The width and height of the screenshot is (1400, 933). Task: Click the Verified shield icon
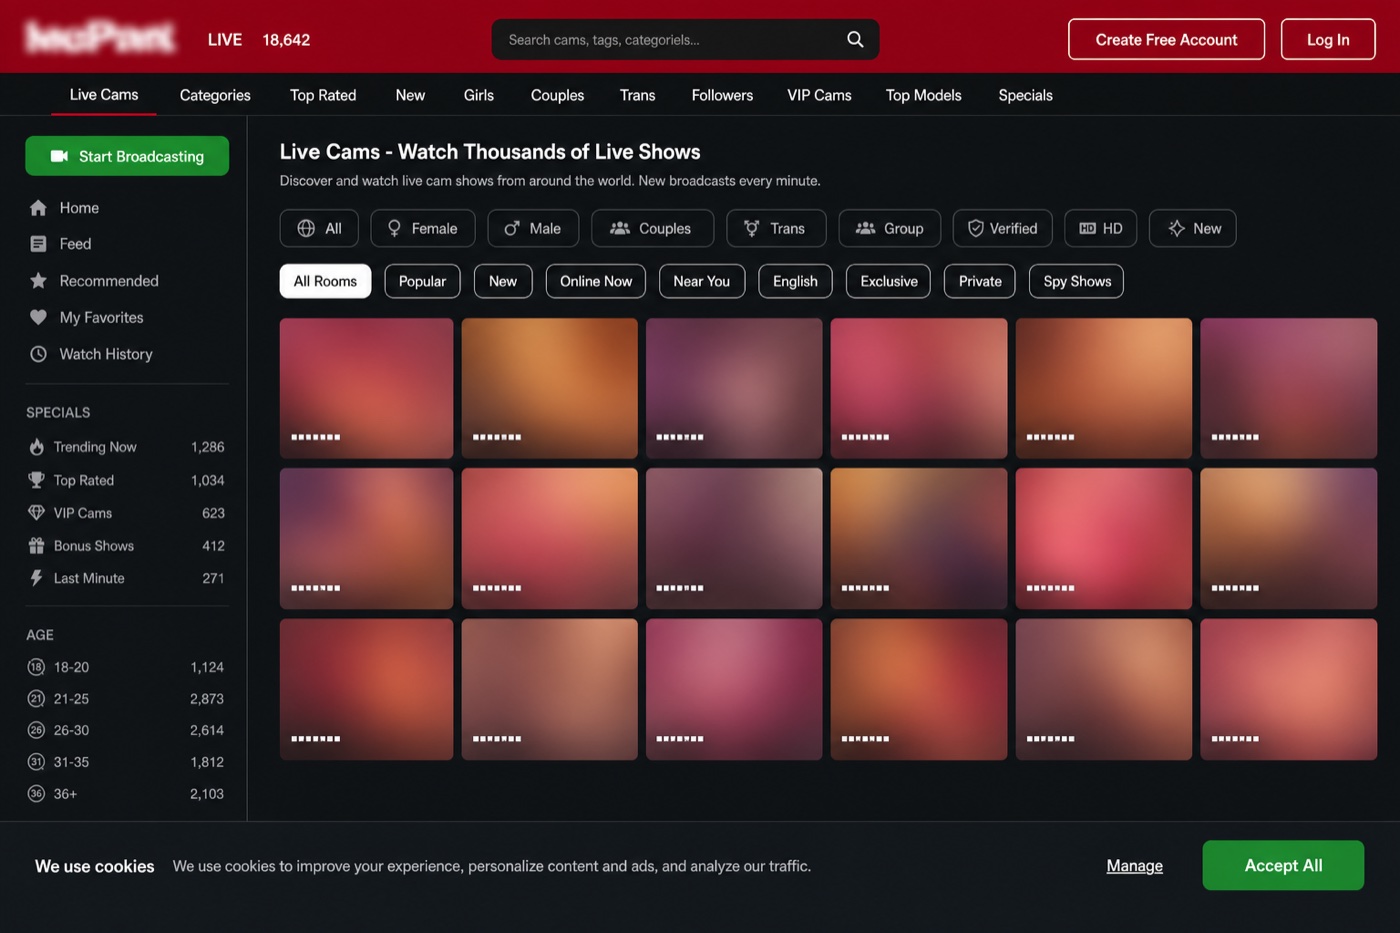pyautogui.click(x=975, y=228)
